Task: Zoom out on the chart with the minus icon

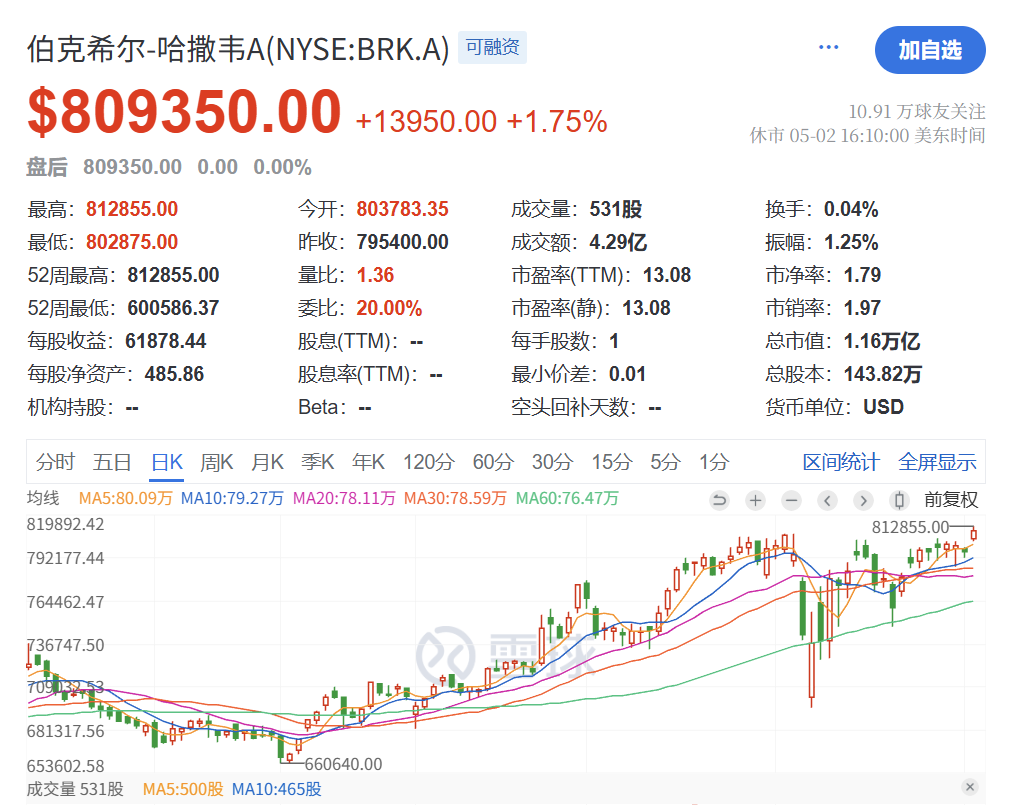Action: pyautogui.click(x=790, y=499)
